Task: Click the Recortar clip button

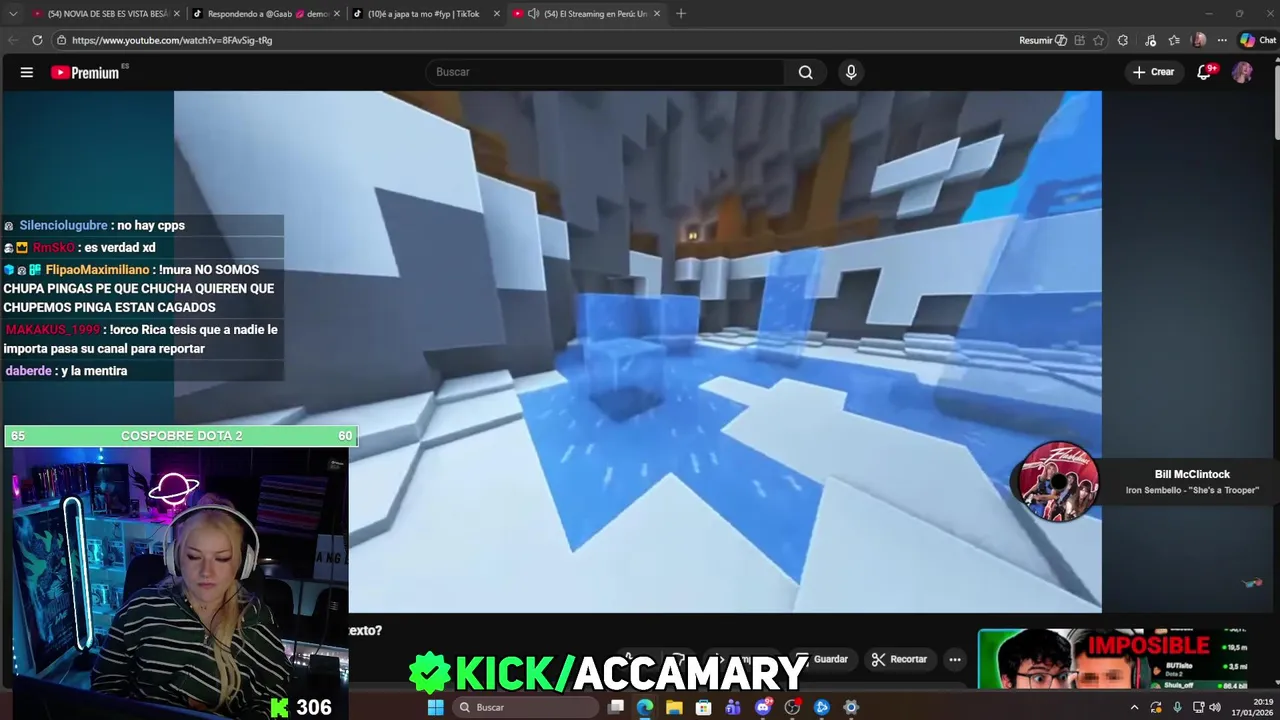Action: click(x=899, y=659)
